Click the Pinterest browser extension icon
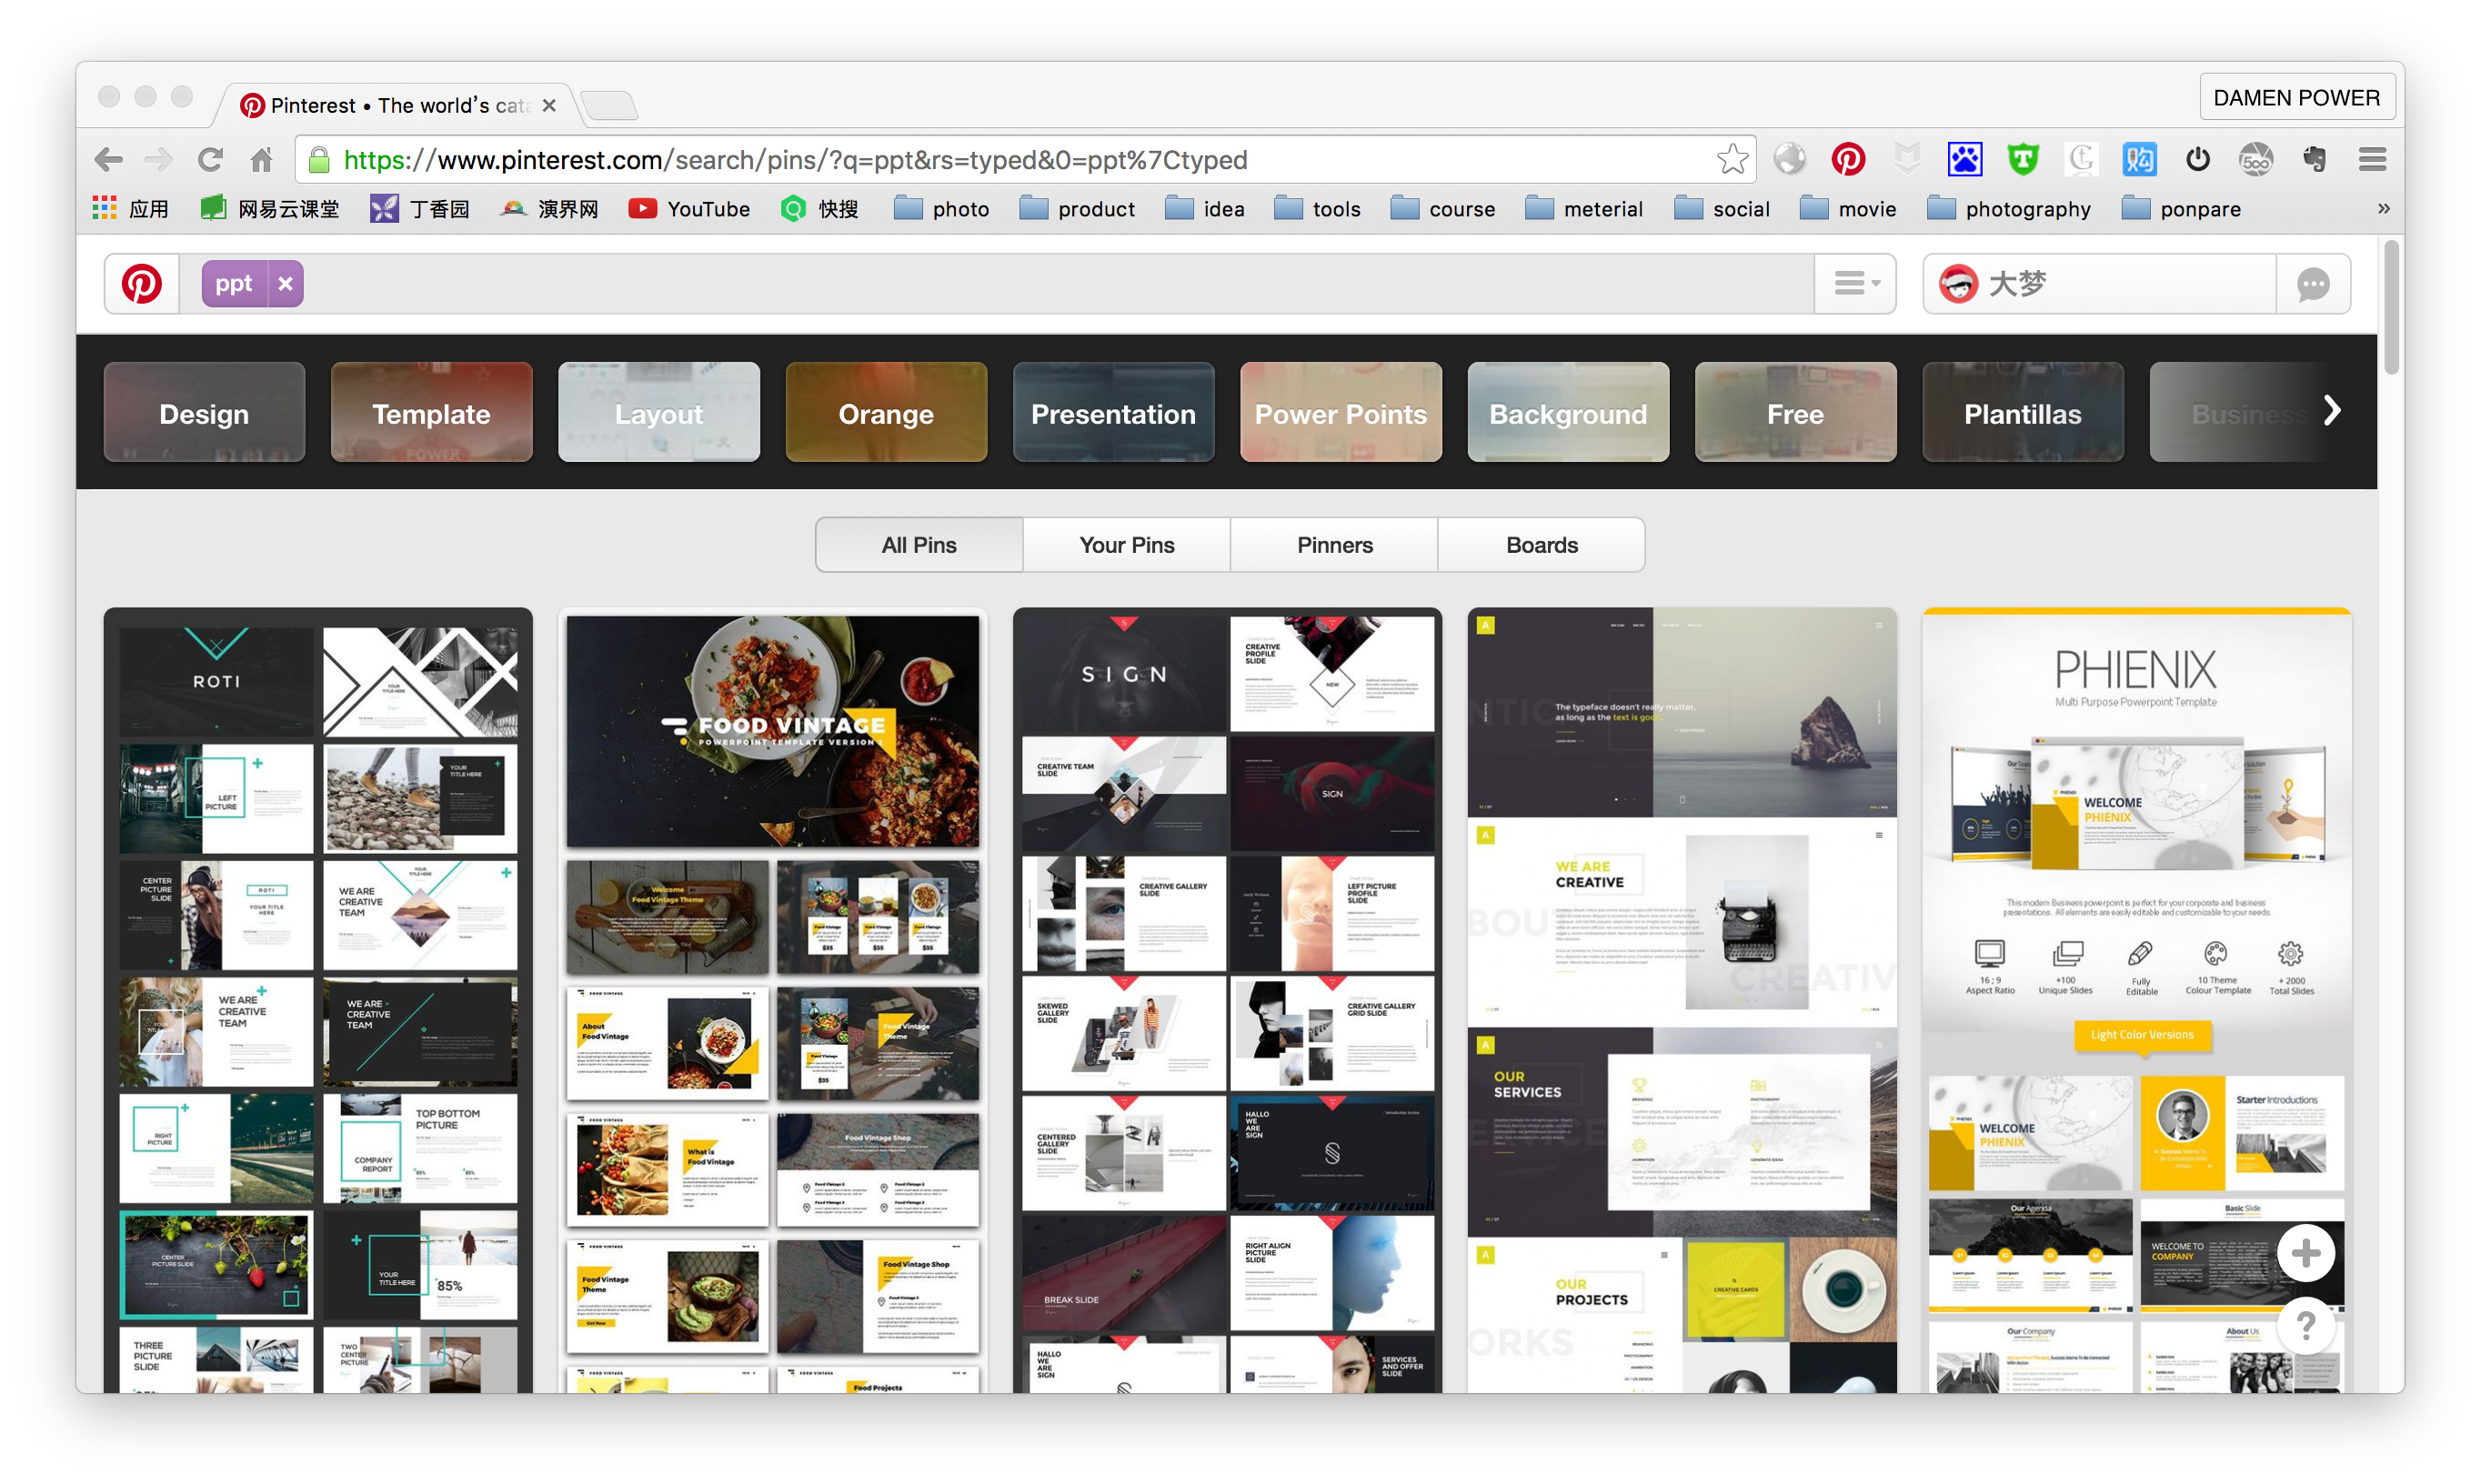Image resolution: width=2481 pixels, height=1484 pixels. coord(1848,159)
